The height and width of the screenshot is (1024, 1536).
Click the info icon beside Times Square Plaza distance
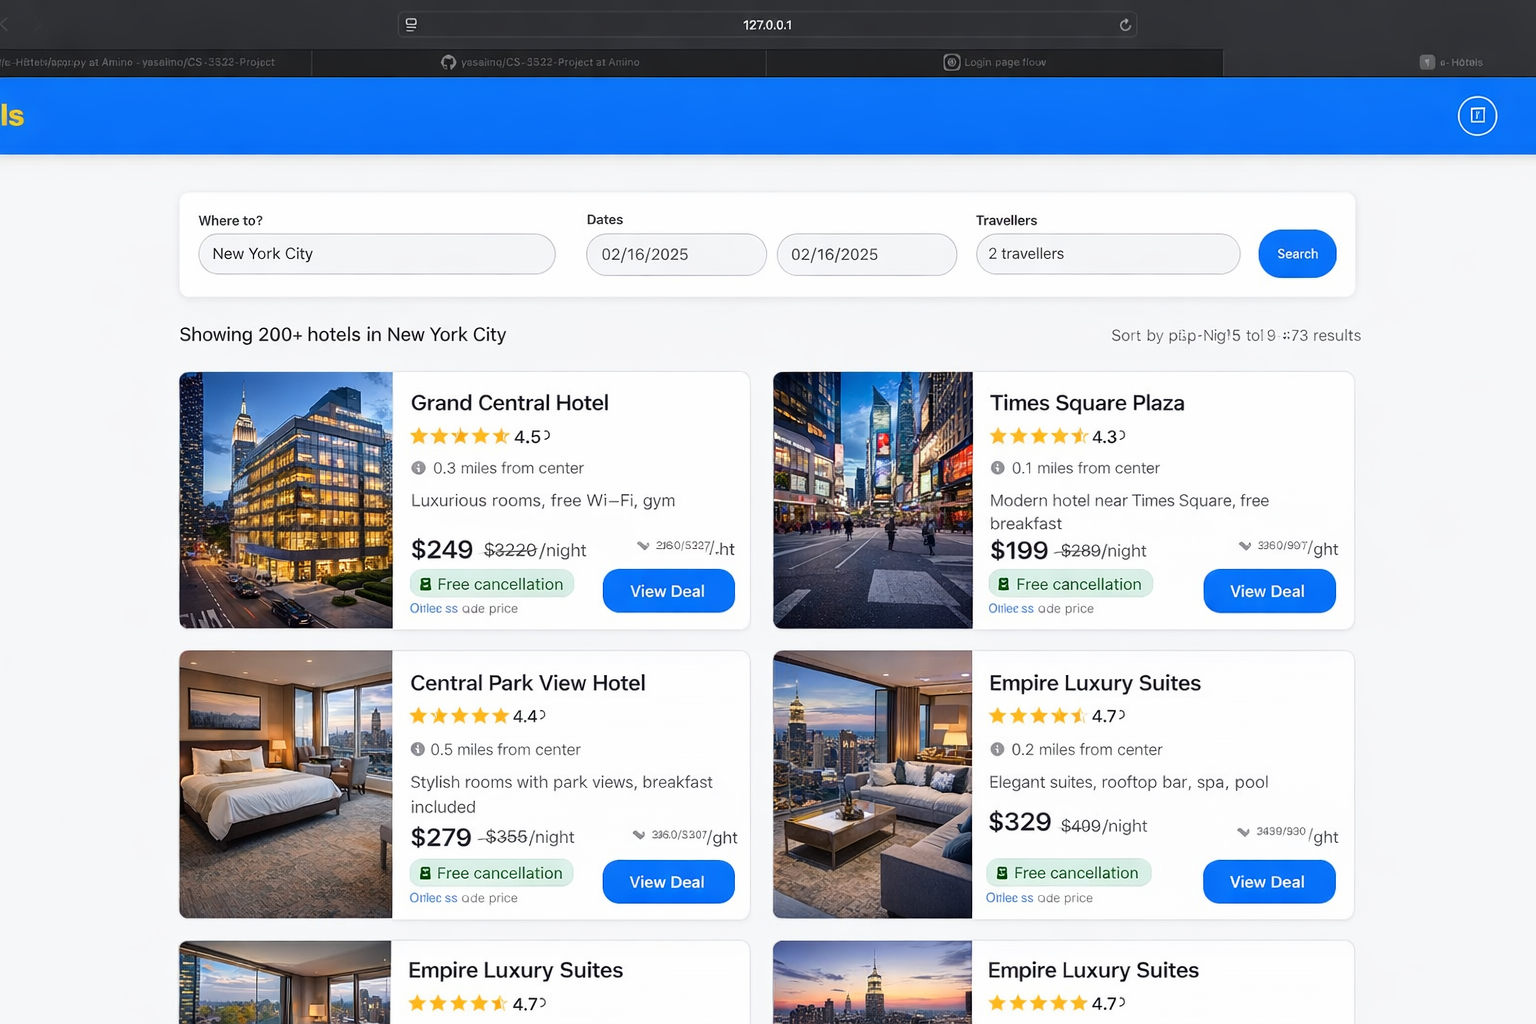click(x=998, y=468)
